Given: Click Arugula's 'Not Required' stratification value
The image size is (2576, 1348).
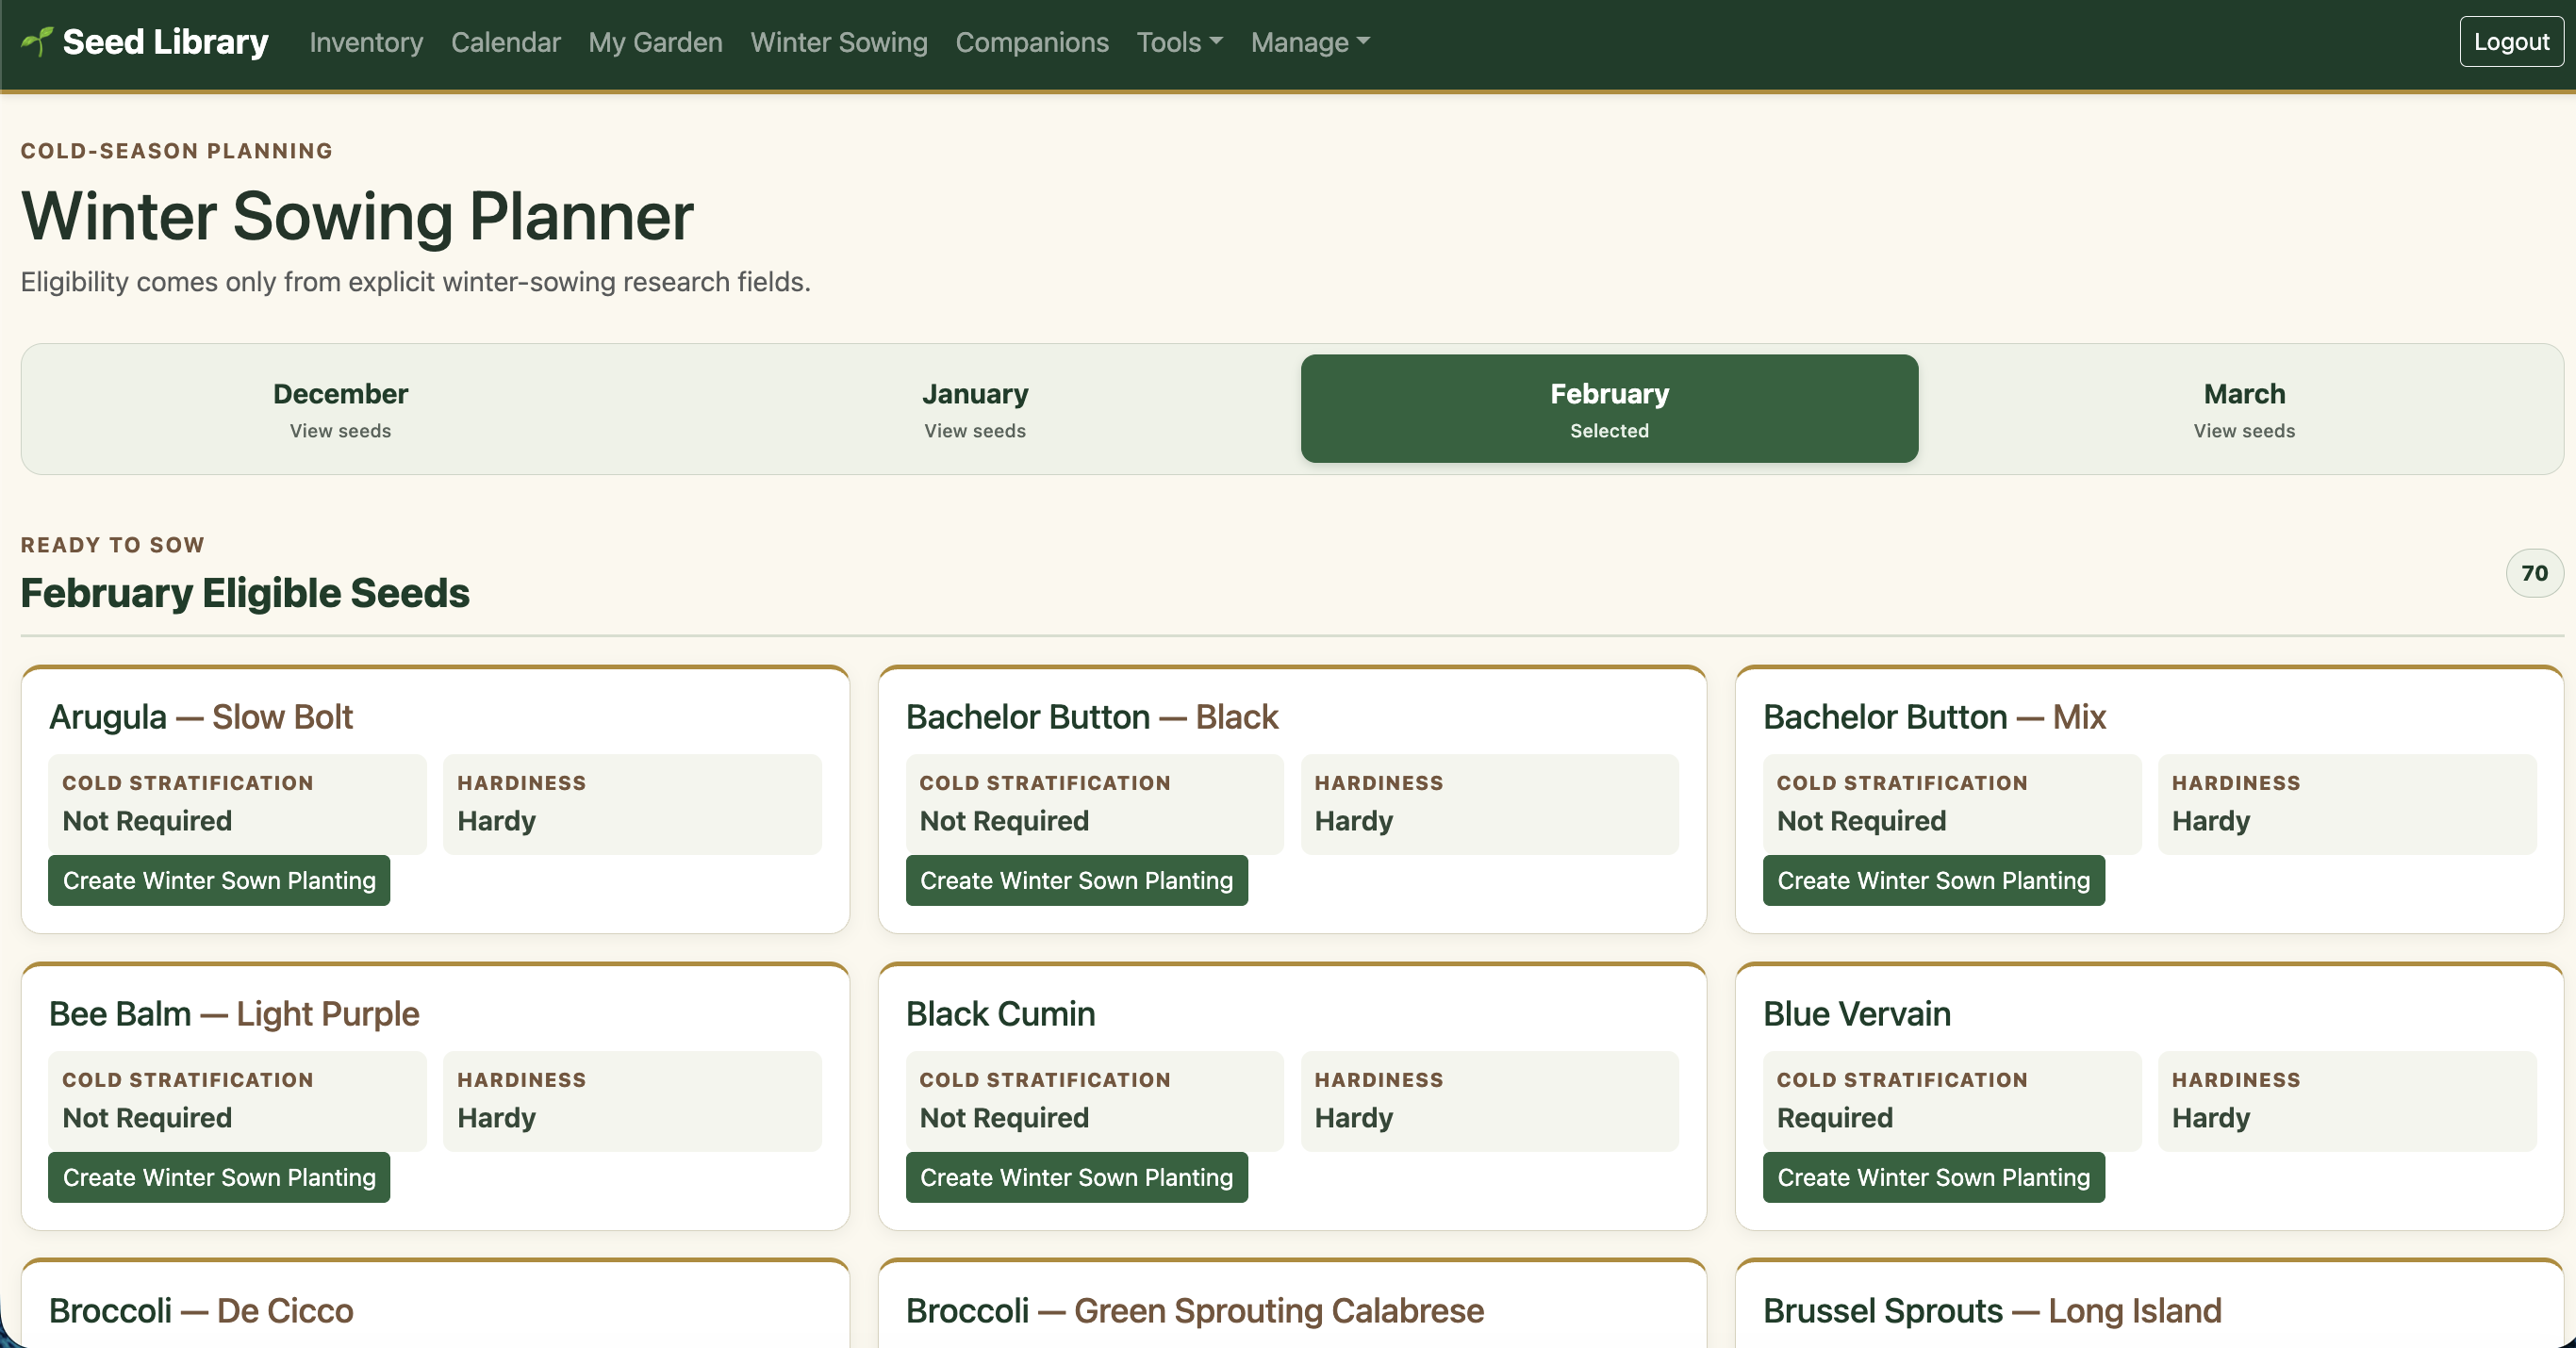Looking at the screenshot, I should 147,821.
